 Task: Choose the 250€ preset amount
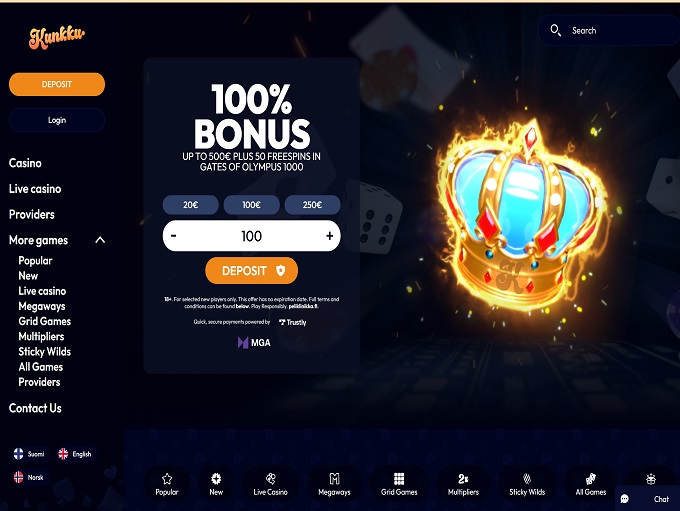tap(312, 205)
